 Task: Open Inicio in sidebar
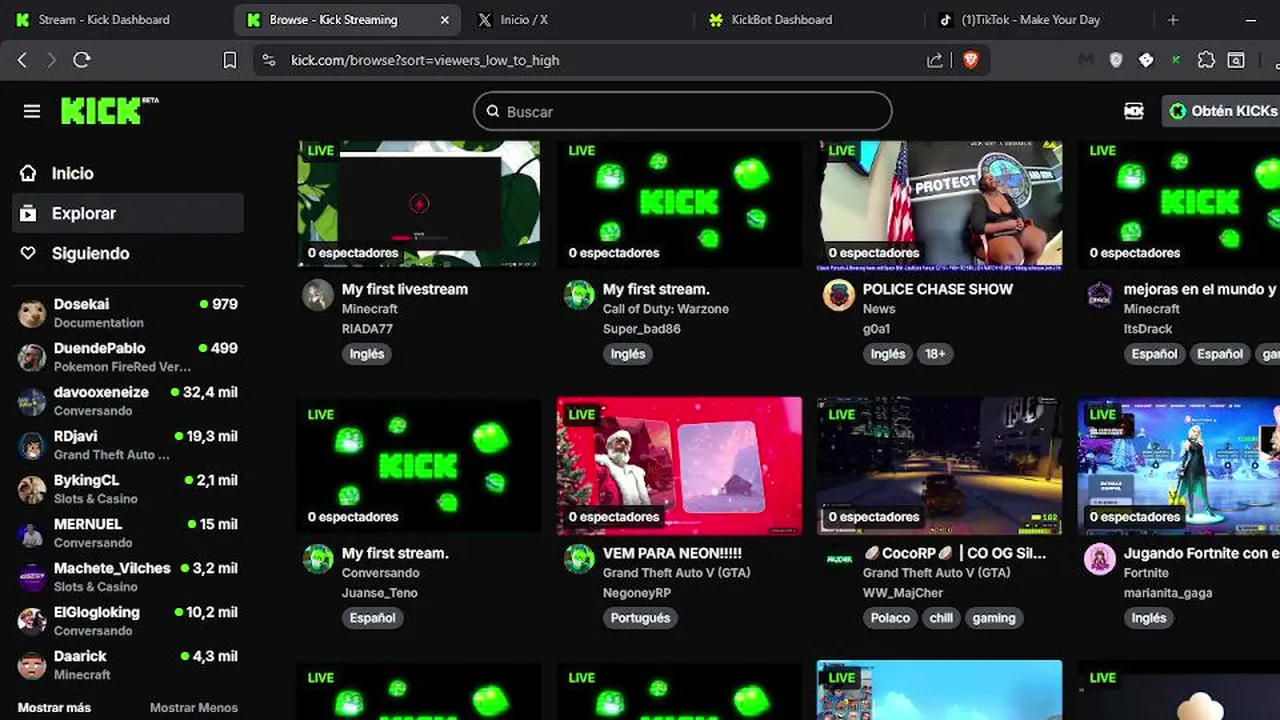[x=128, y=173]
